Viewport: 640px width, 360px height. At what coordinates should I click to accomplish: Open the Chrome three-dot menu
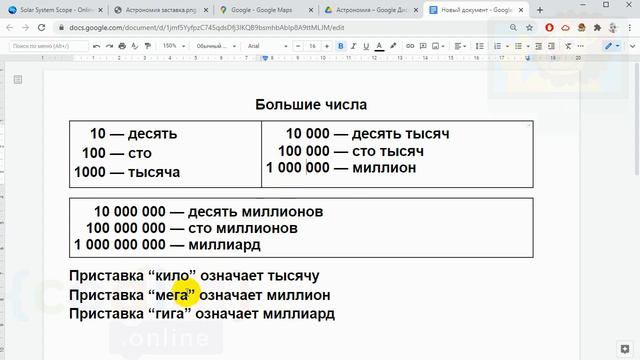630,28
